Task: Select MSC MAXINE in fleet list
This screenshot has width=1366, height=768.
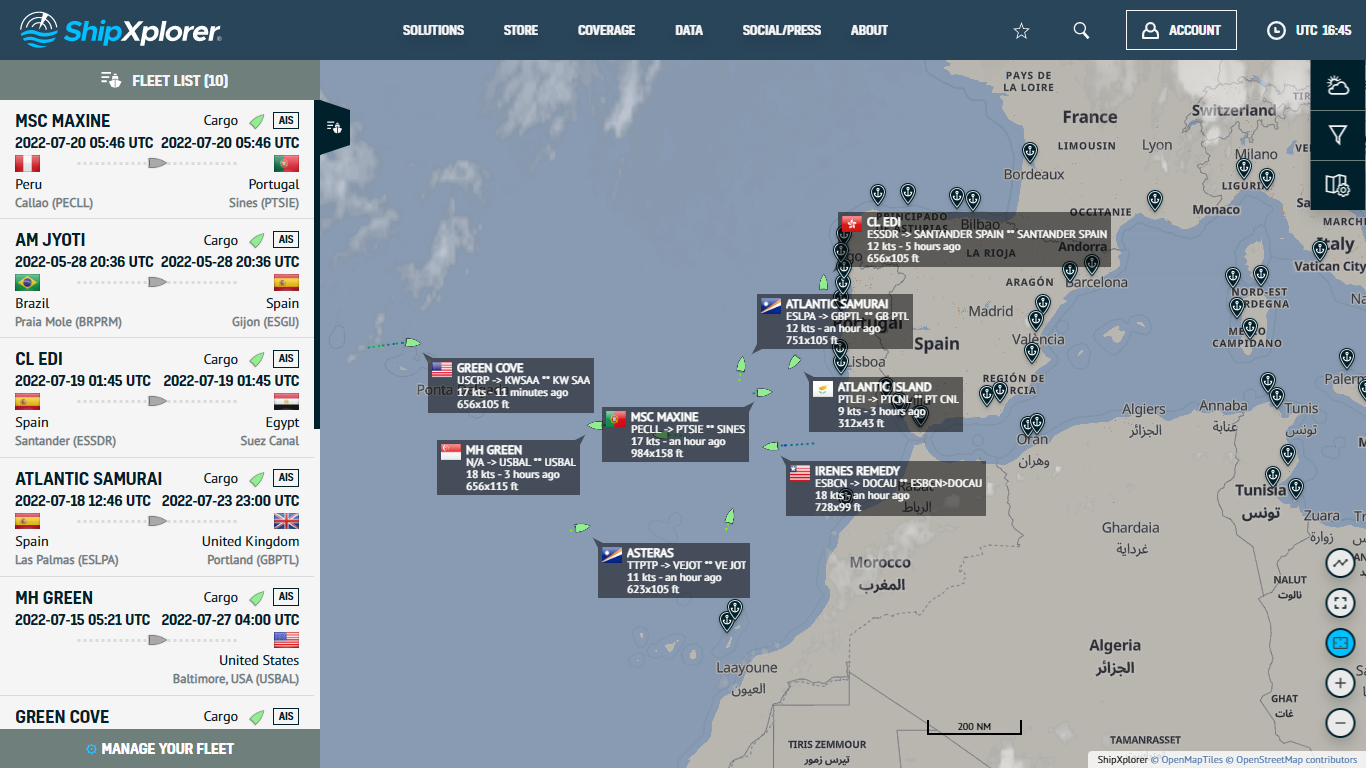Action: point(157,160)
